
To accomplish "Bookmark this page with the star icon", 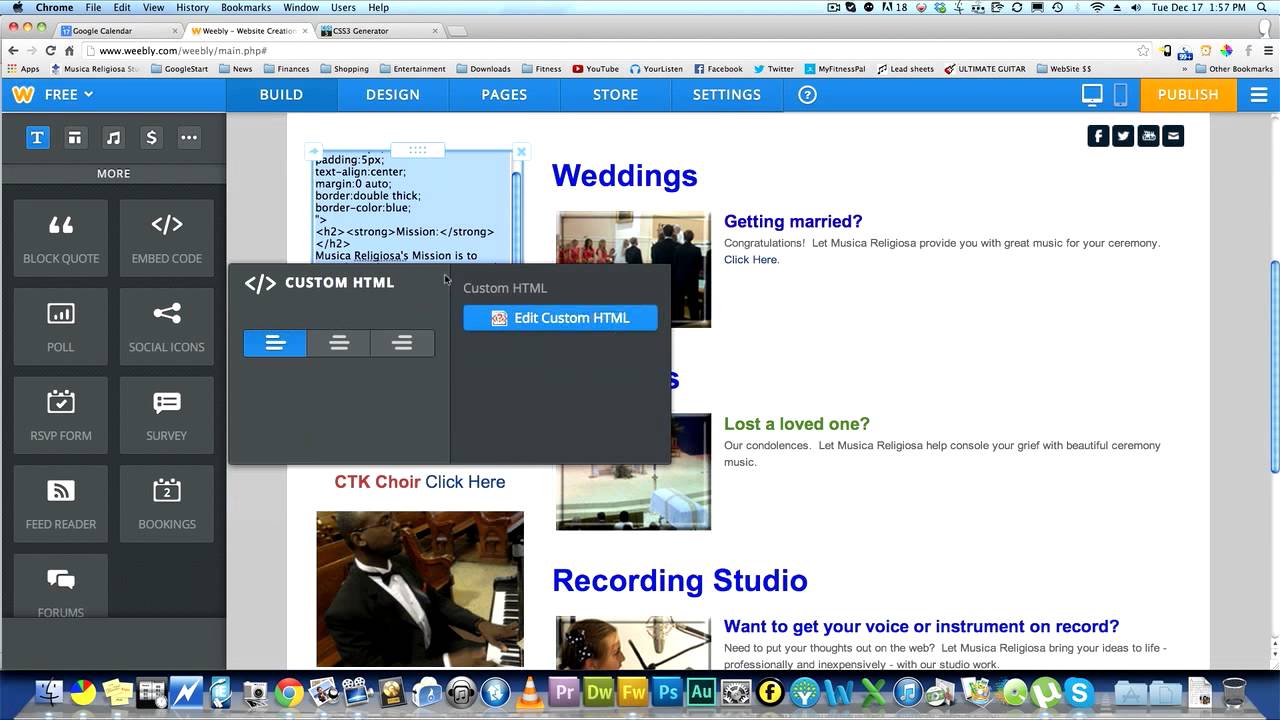I will pyautogui.click(x=1143, y=50).
